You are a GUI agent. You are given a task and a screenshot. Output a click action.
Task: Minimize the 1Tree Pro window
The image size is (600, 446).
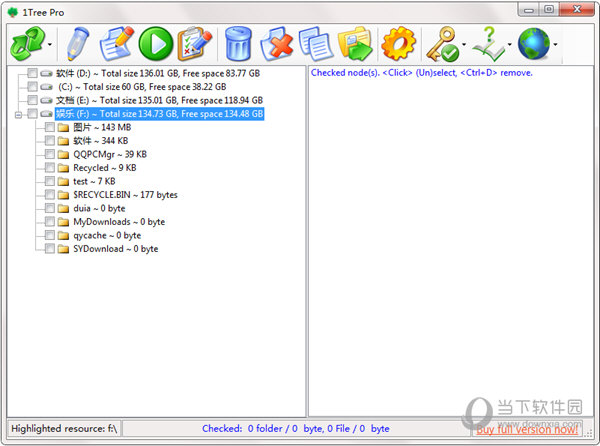528,10
